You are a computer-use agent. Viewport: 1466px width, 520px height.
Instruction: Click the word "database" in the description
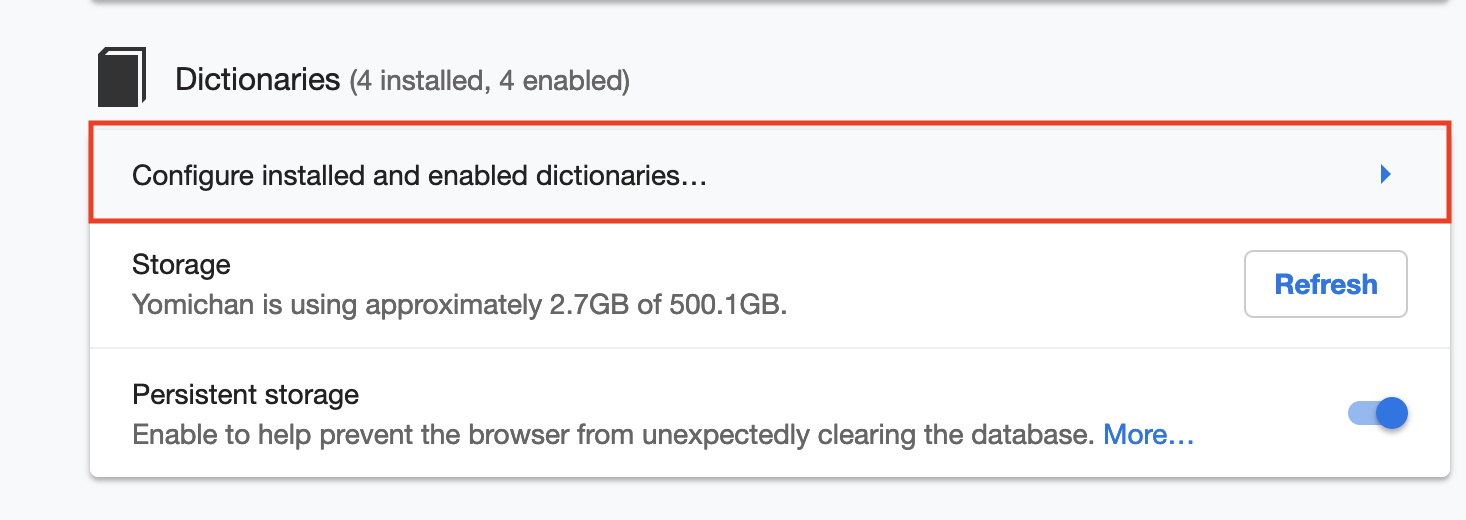pyautogui.click(x=1024, y=435)
